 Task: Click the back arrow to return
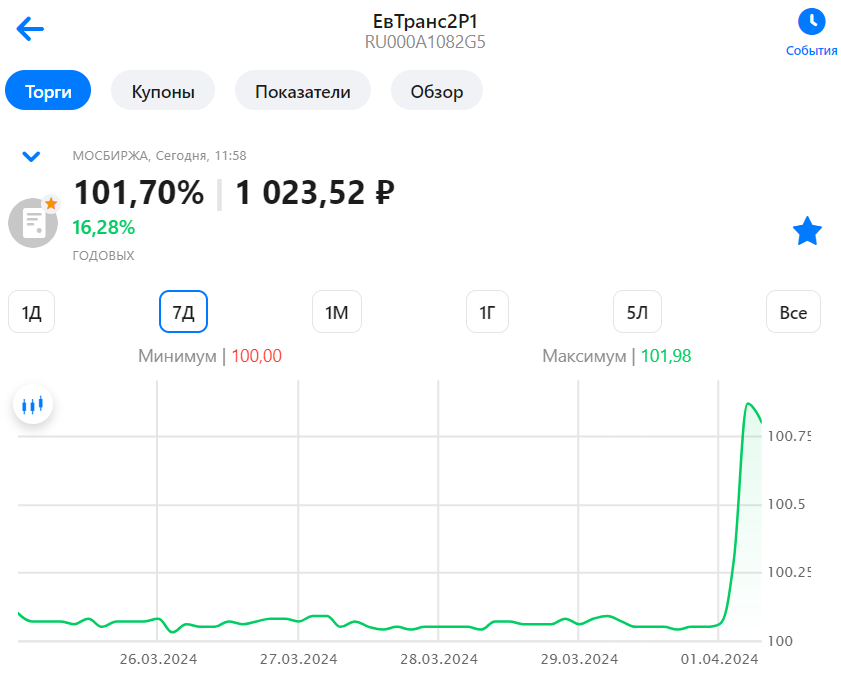pyautogui.click(x=29, y=29)
